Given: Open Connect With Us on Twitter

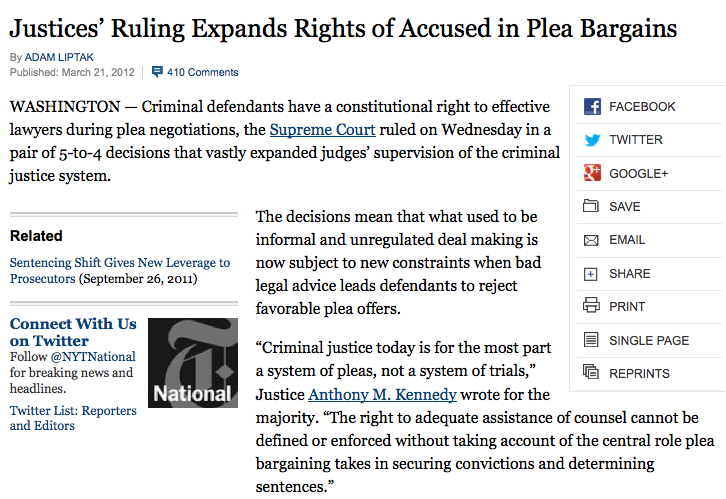Looking at the screenshot, I should (x=73, y=332).
